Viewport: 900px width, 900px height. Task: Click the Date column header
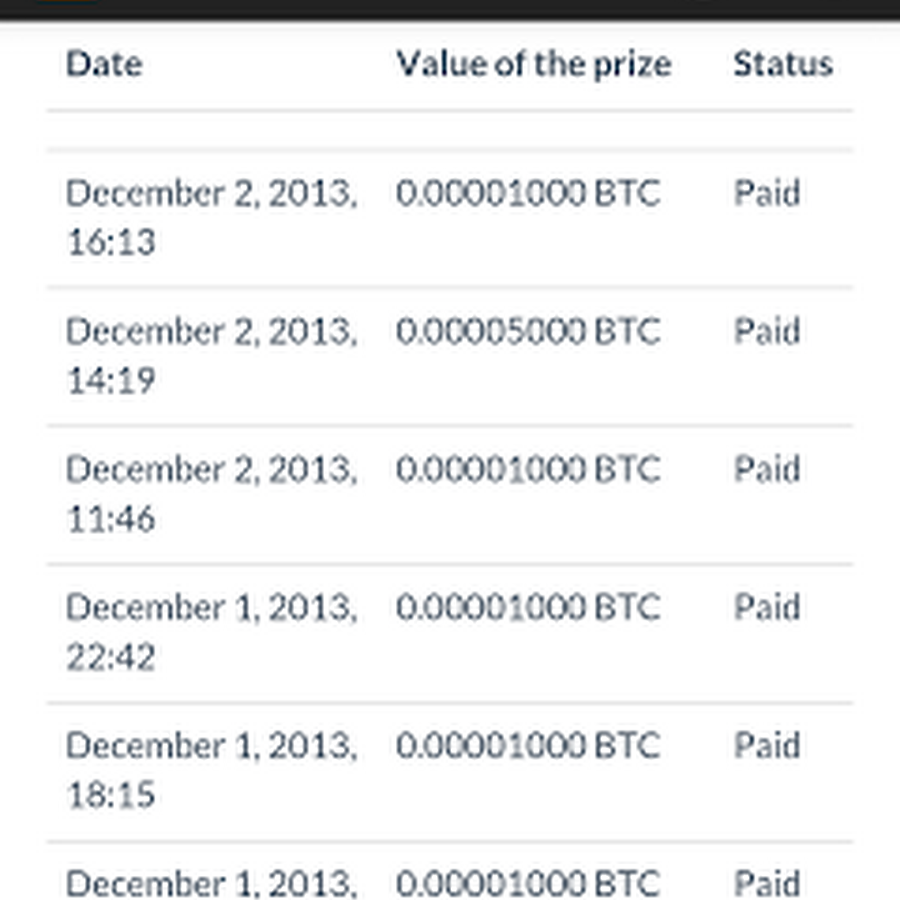tap(104, 64)
